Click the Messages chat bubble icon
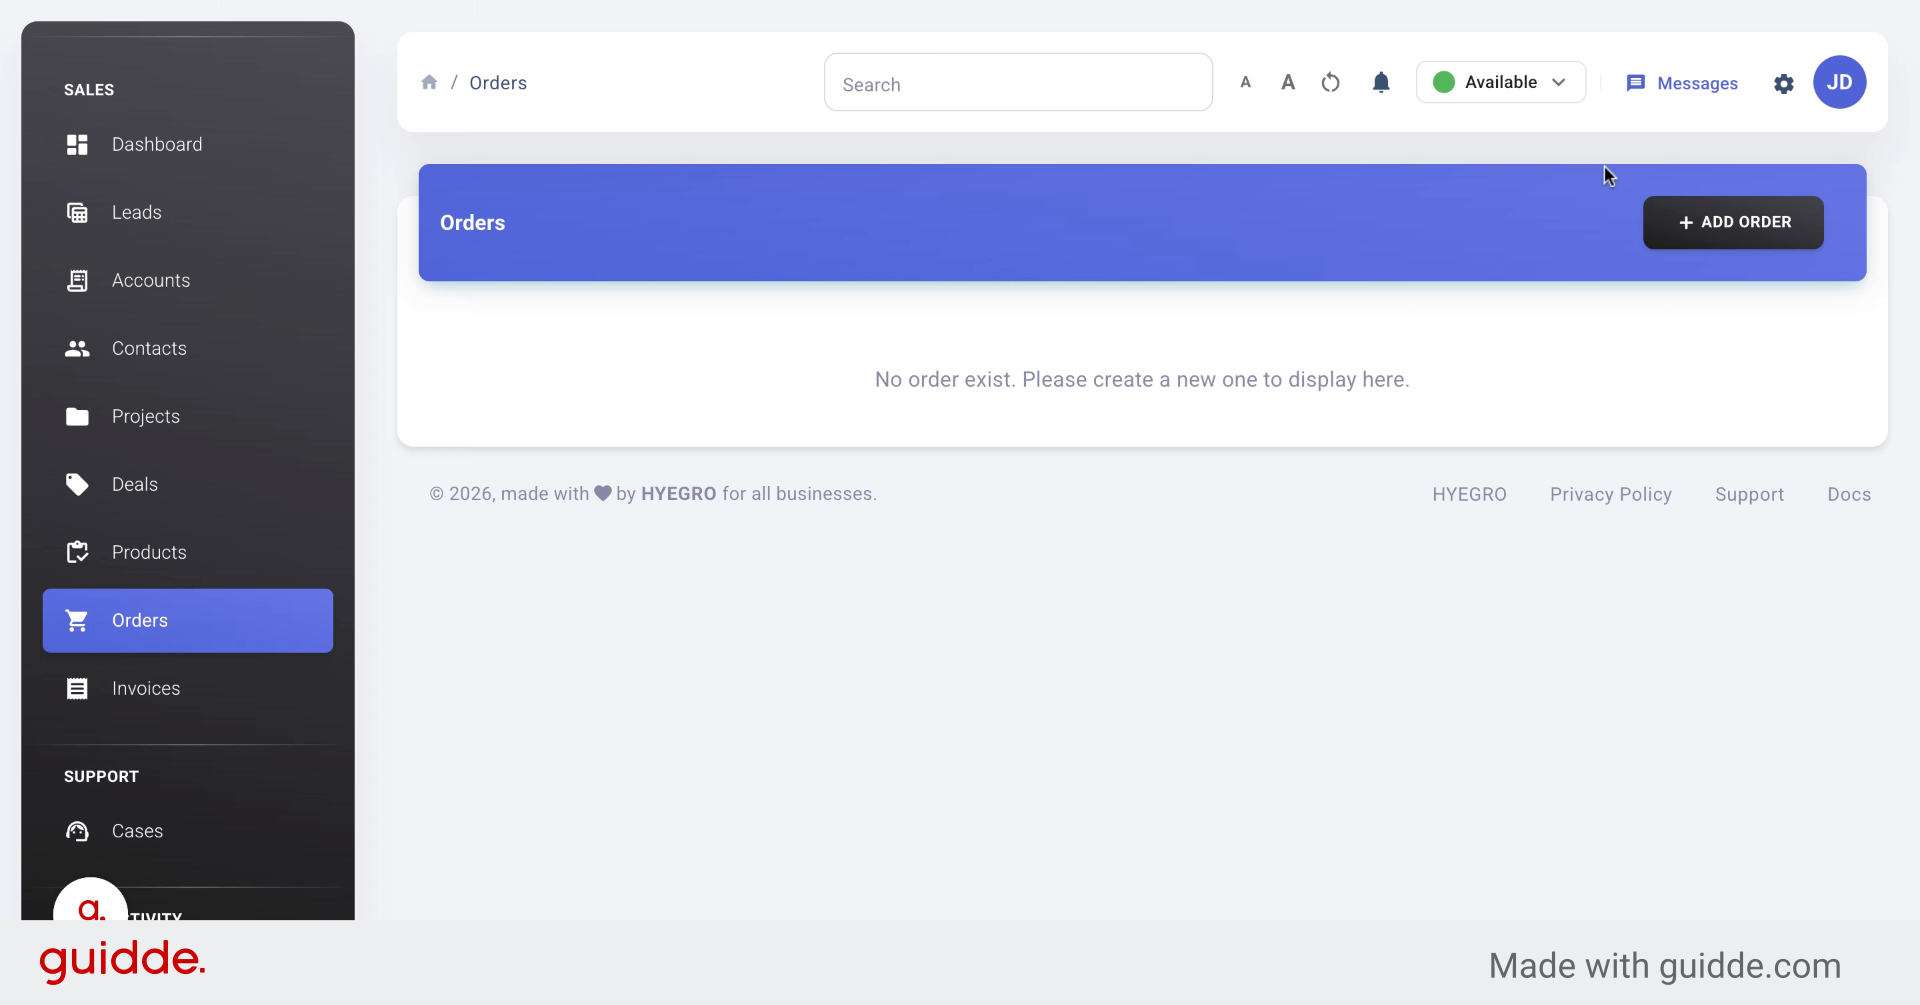 pyautogui.click(x=1636, y=83)
